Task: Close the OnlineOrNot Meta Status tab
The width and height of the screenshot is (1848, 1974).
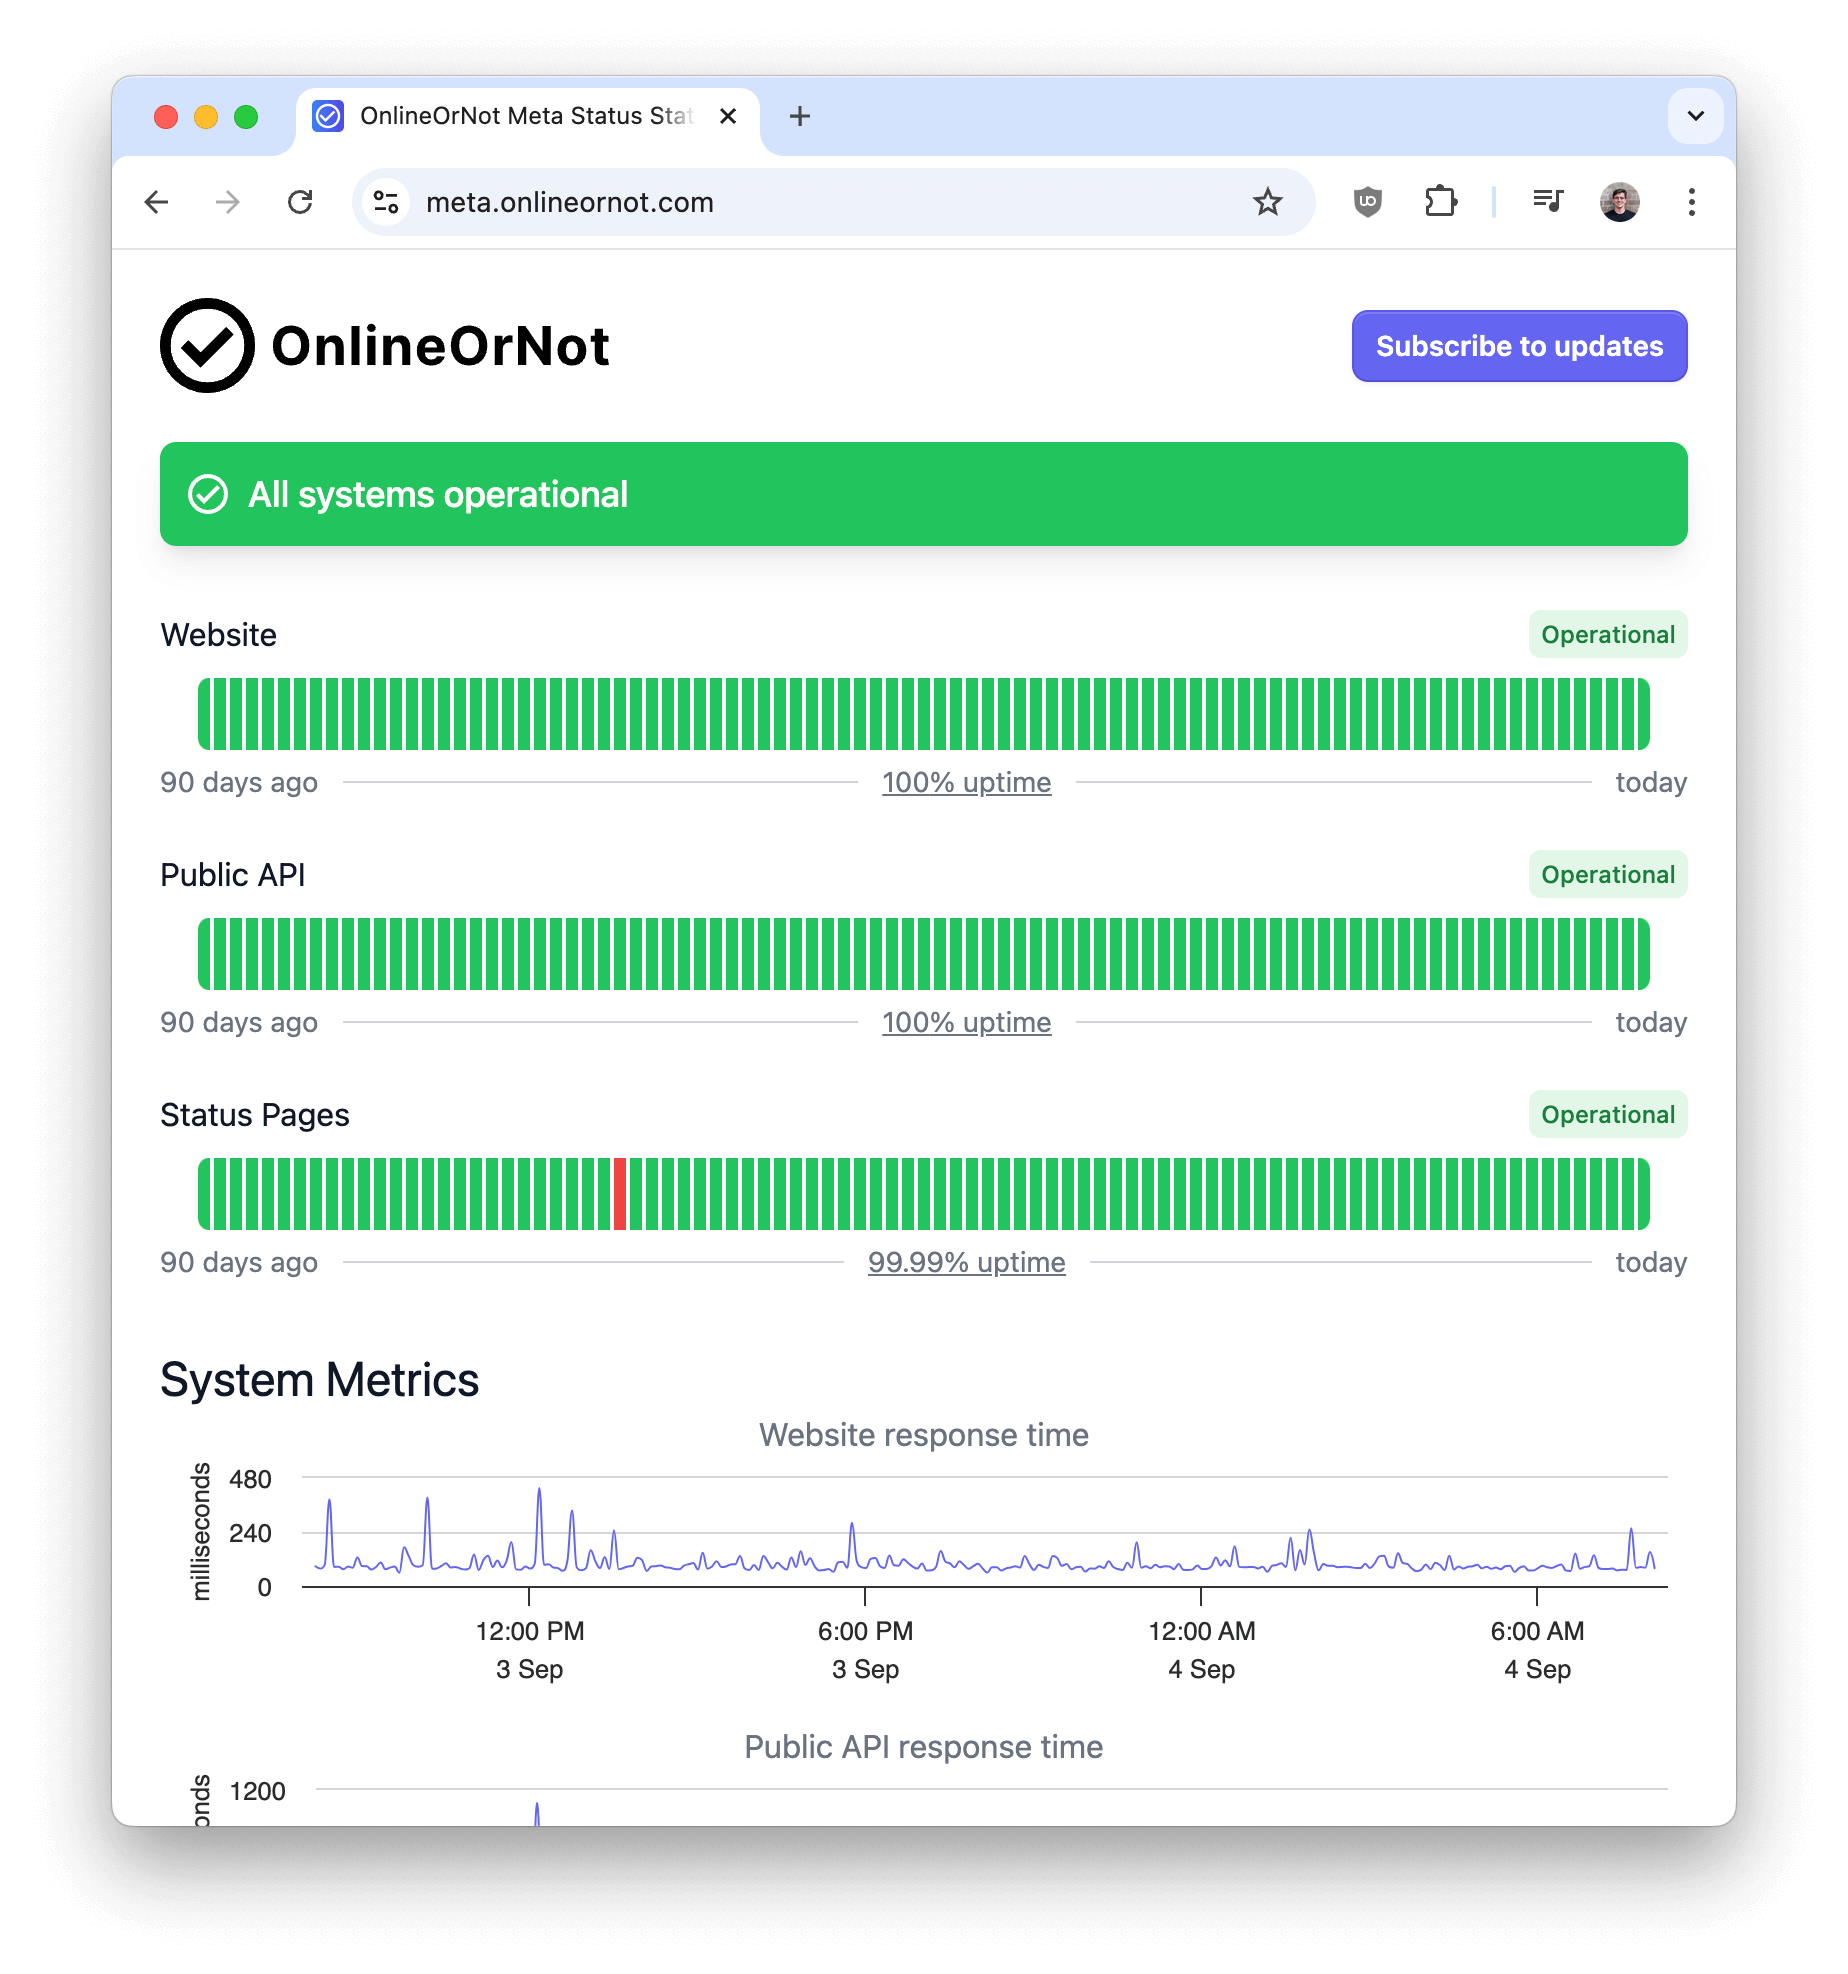Action: pos(728,116)
